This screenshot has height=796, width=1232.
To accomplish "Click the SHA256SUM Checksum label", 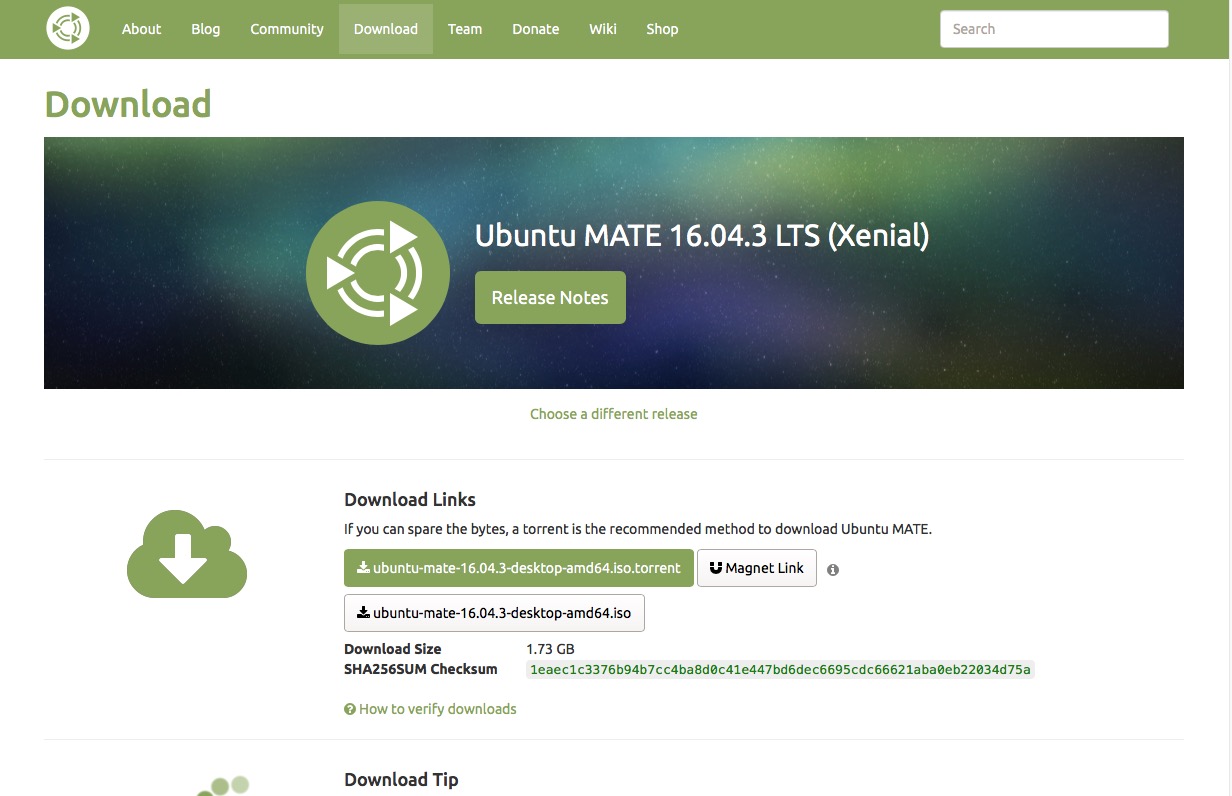I will tap(421, 669).
